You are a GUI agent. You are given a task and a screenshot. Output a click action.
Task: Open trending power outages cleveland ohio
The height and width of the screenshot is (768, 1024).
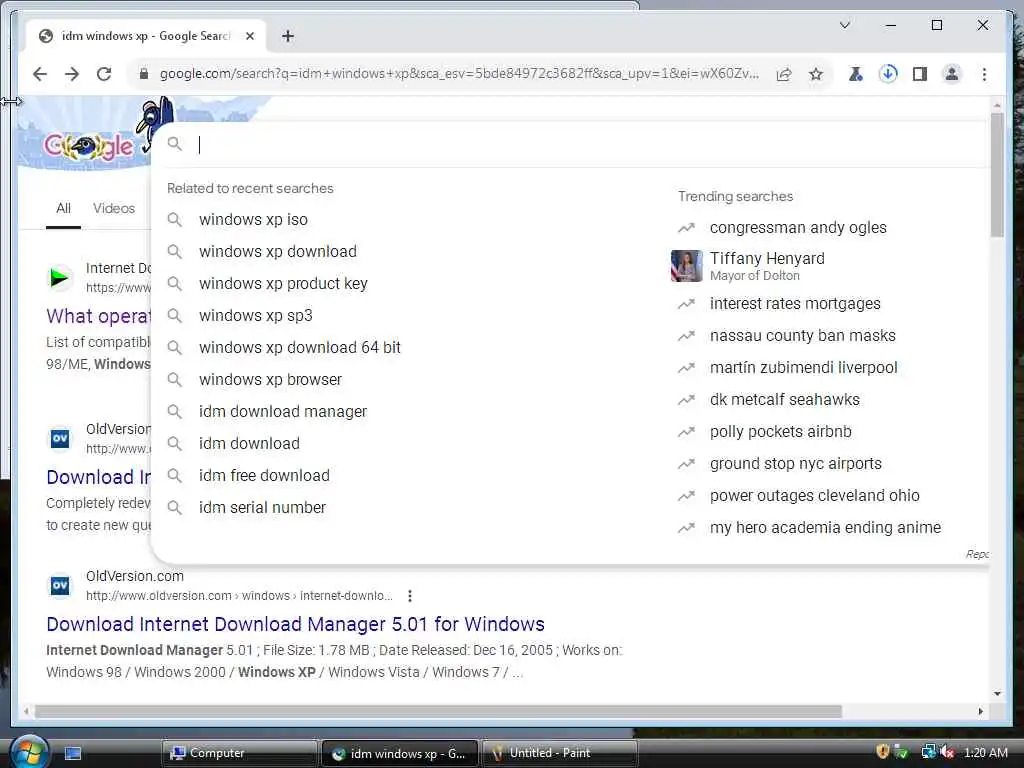pos(814,496)
